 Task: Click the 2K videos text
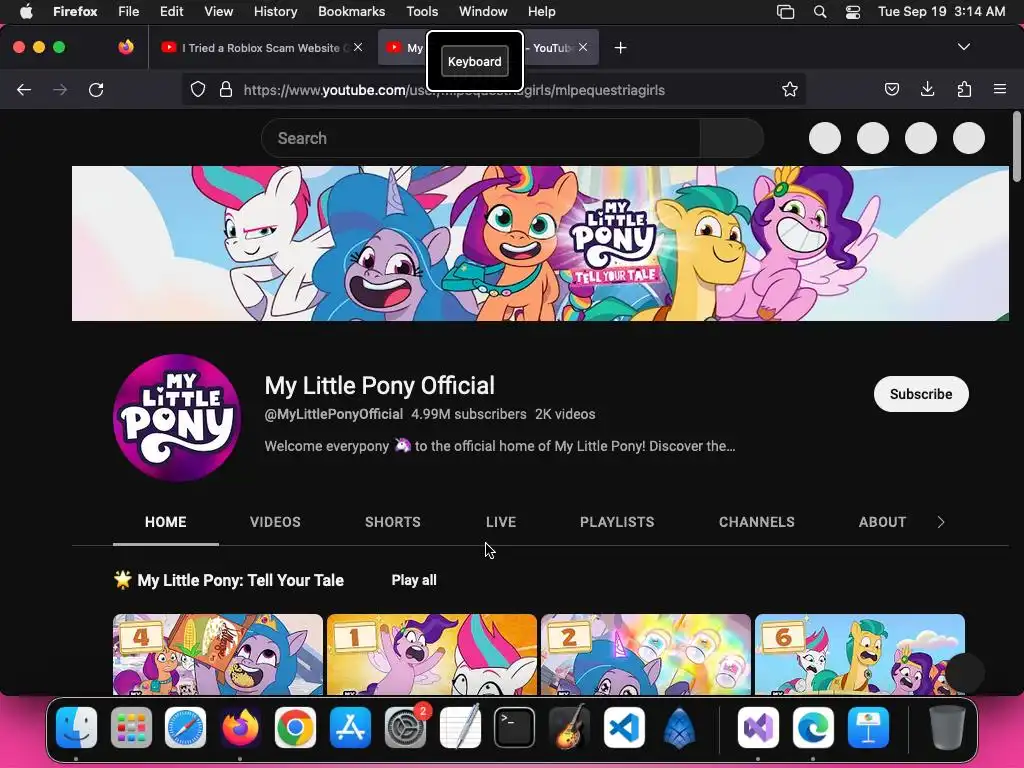[x=565, y=414]
